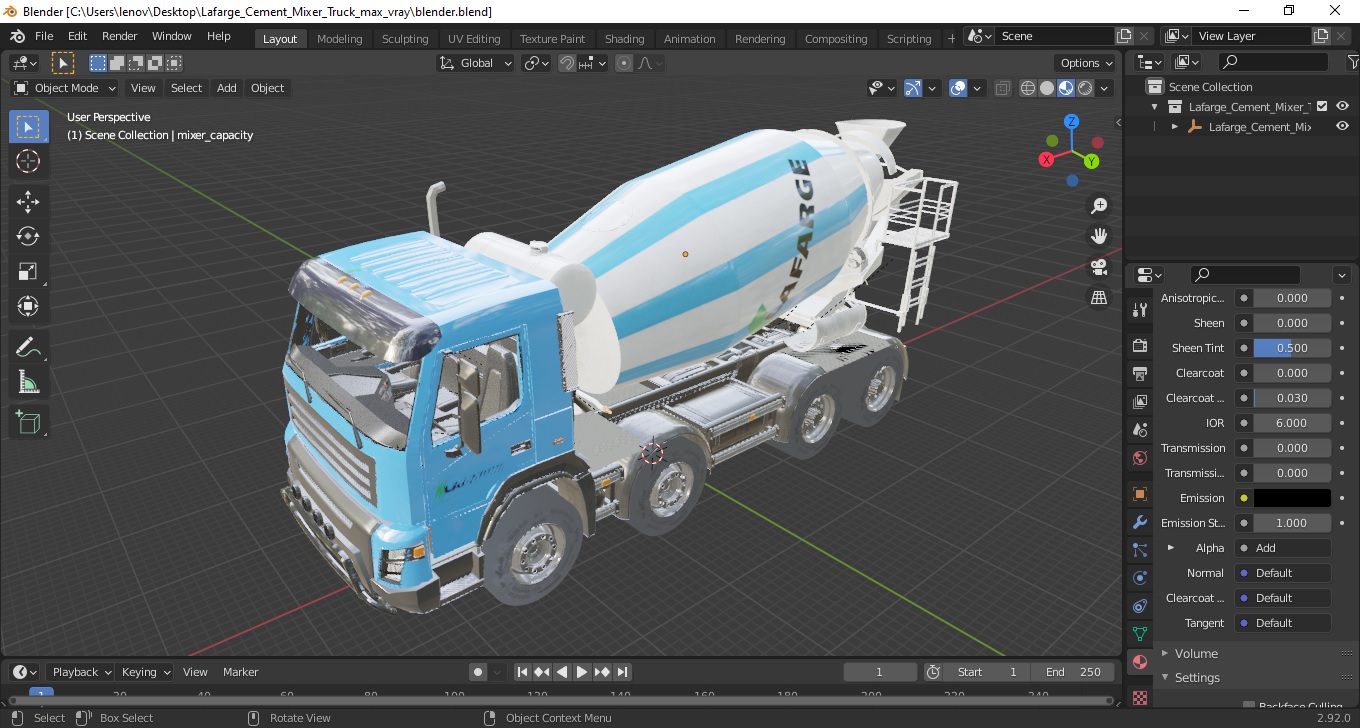Switch to the Shading workspace tab
Screen dimensions: 1360x728
pos(624,39)
